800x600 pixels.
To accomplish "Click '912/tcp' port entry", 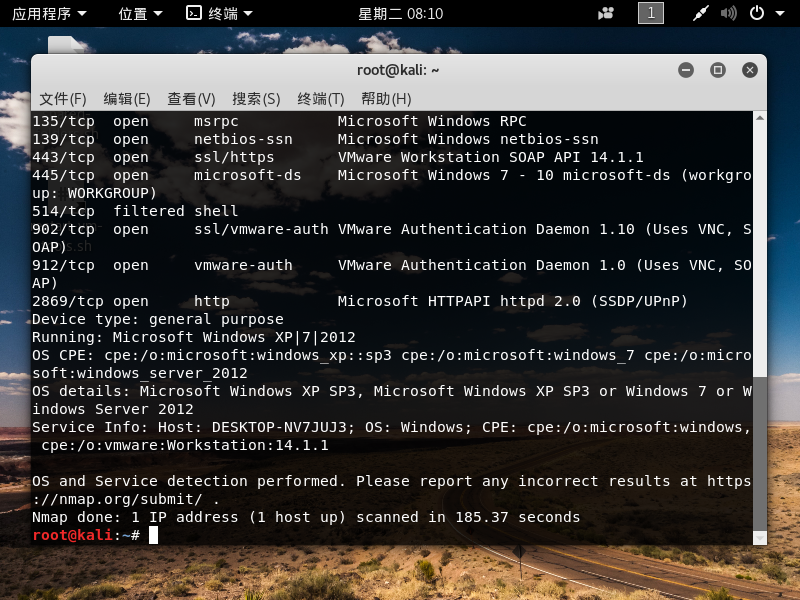I will click(63, 265).
